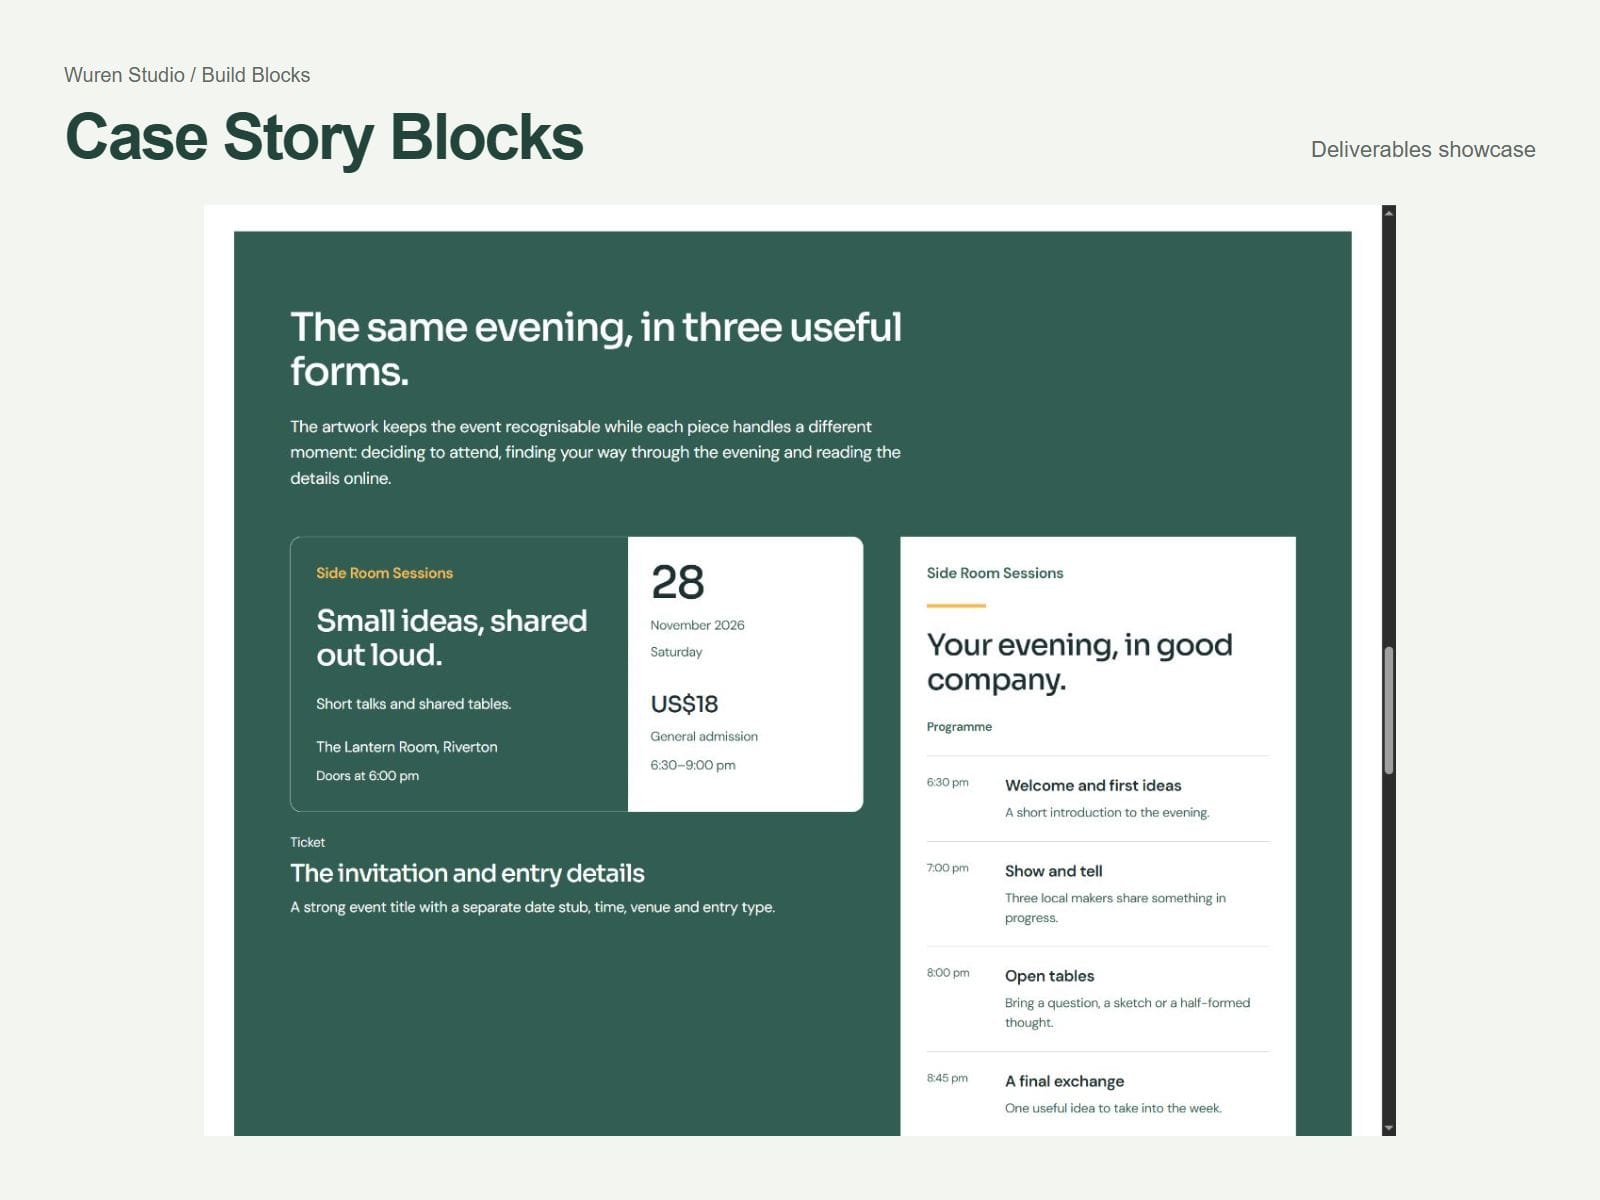
Task: Click the 'A strong event title…' ticket description
Action: 532,907
